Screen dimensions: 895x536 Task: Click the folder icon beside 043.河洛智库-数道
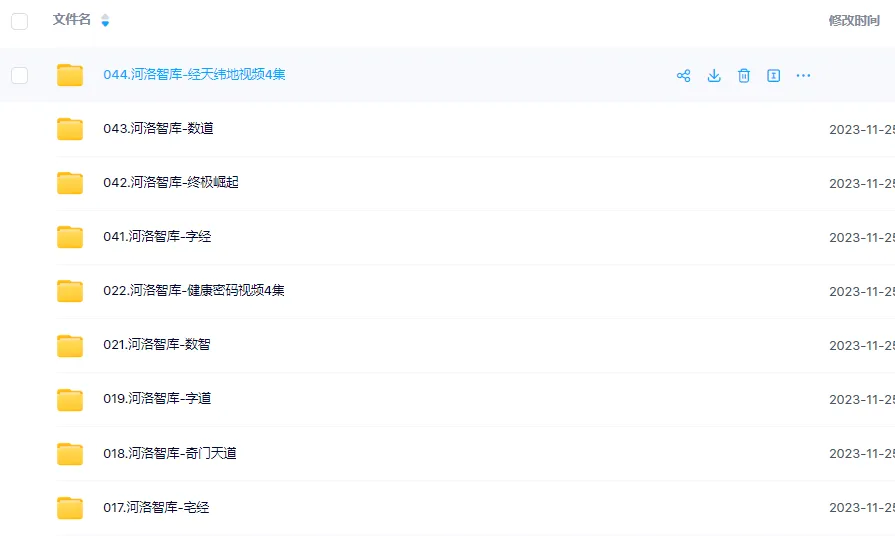[70, 129]
